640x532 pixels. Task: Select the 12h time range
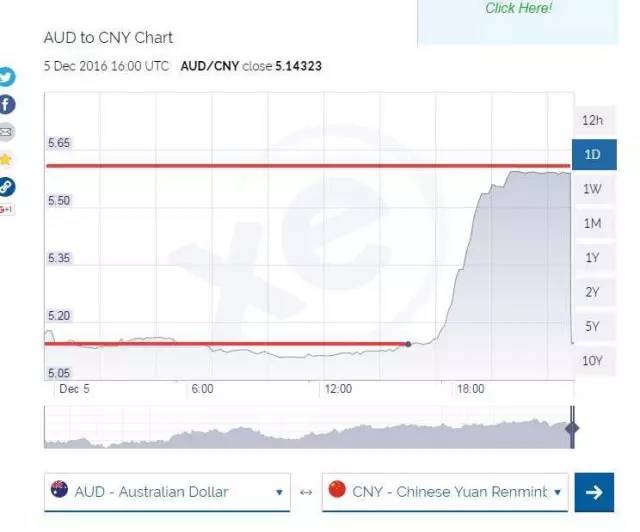click(592, 121)
